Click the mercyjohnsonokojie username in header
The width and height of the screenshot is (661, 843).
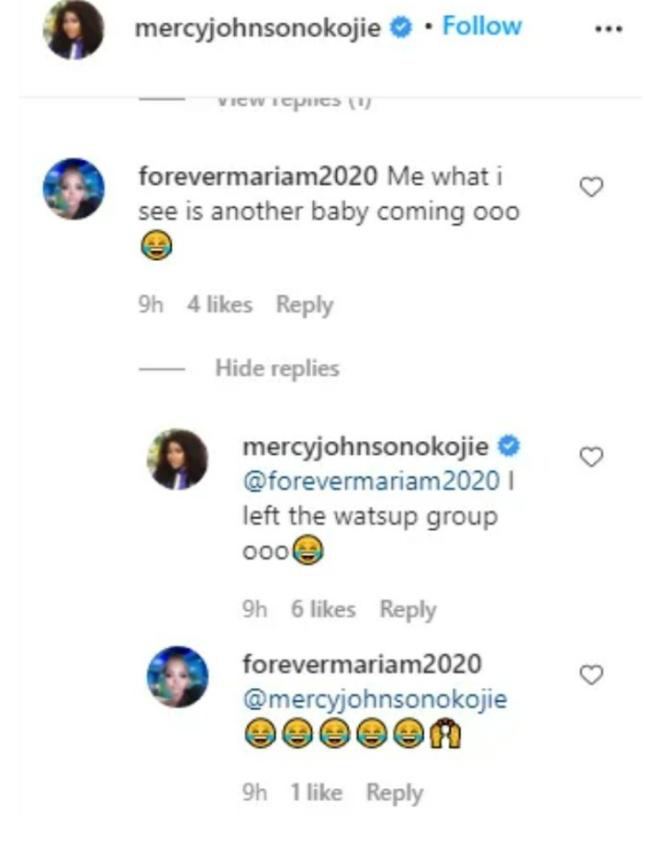coord(258,27)
